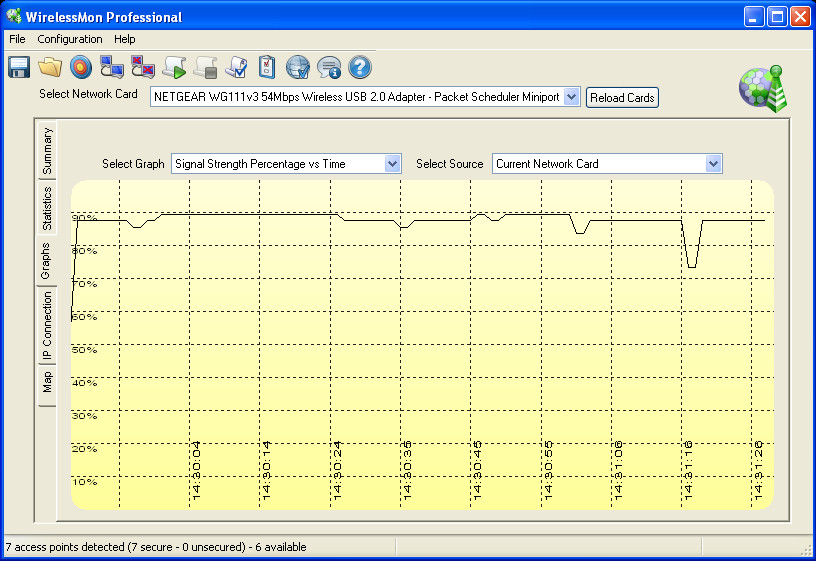Open the IP Connection tab

point(47,326)
